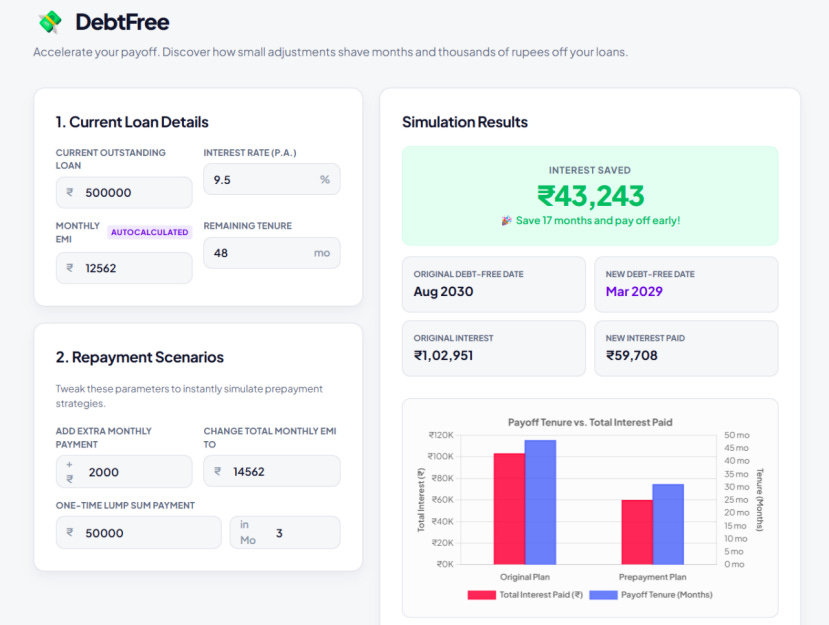829x625 pixels.
Task: Click the Original Plan red interest bar
Action: pyautogui.click(x=509, y=509)
